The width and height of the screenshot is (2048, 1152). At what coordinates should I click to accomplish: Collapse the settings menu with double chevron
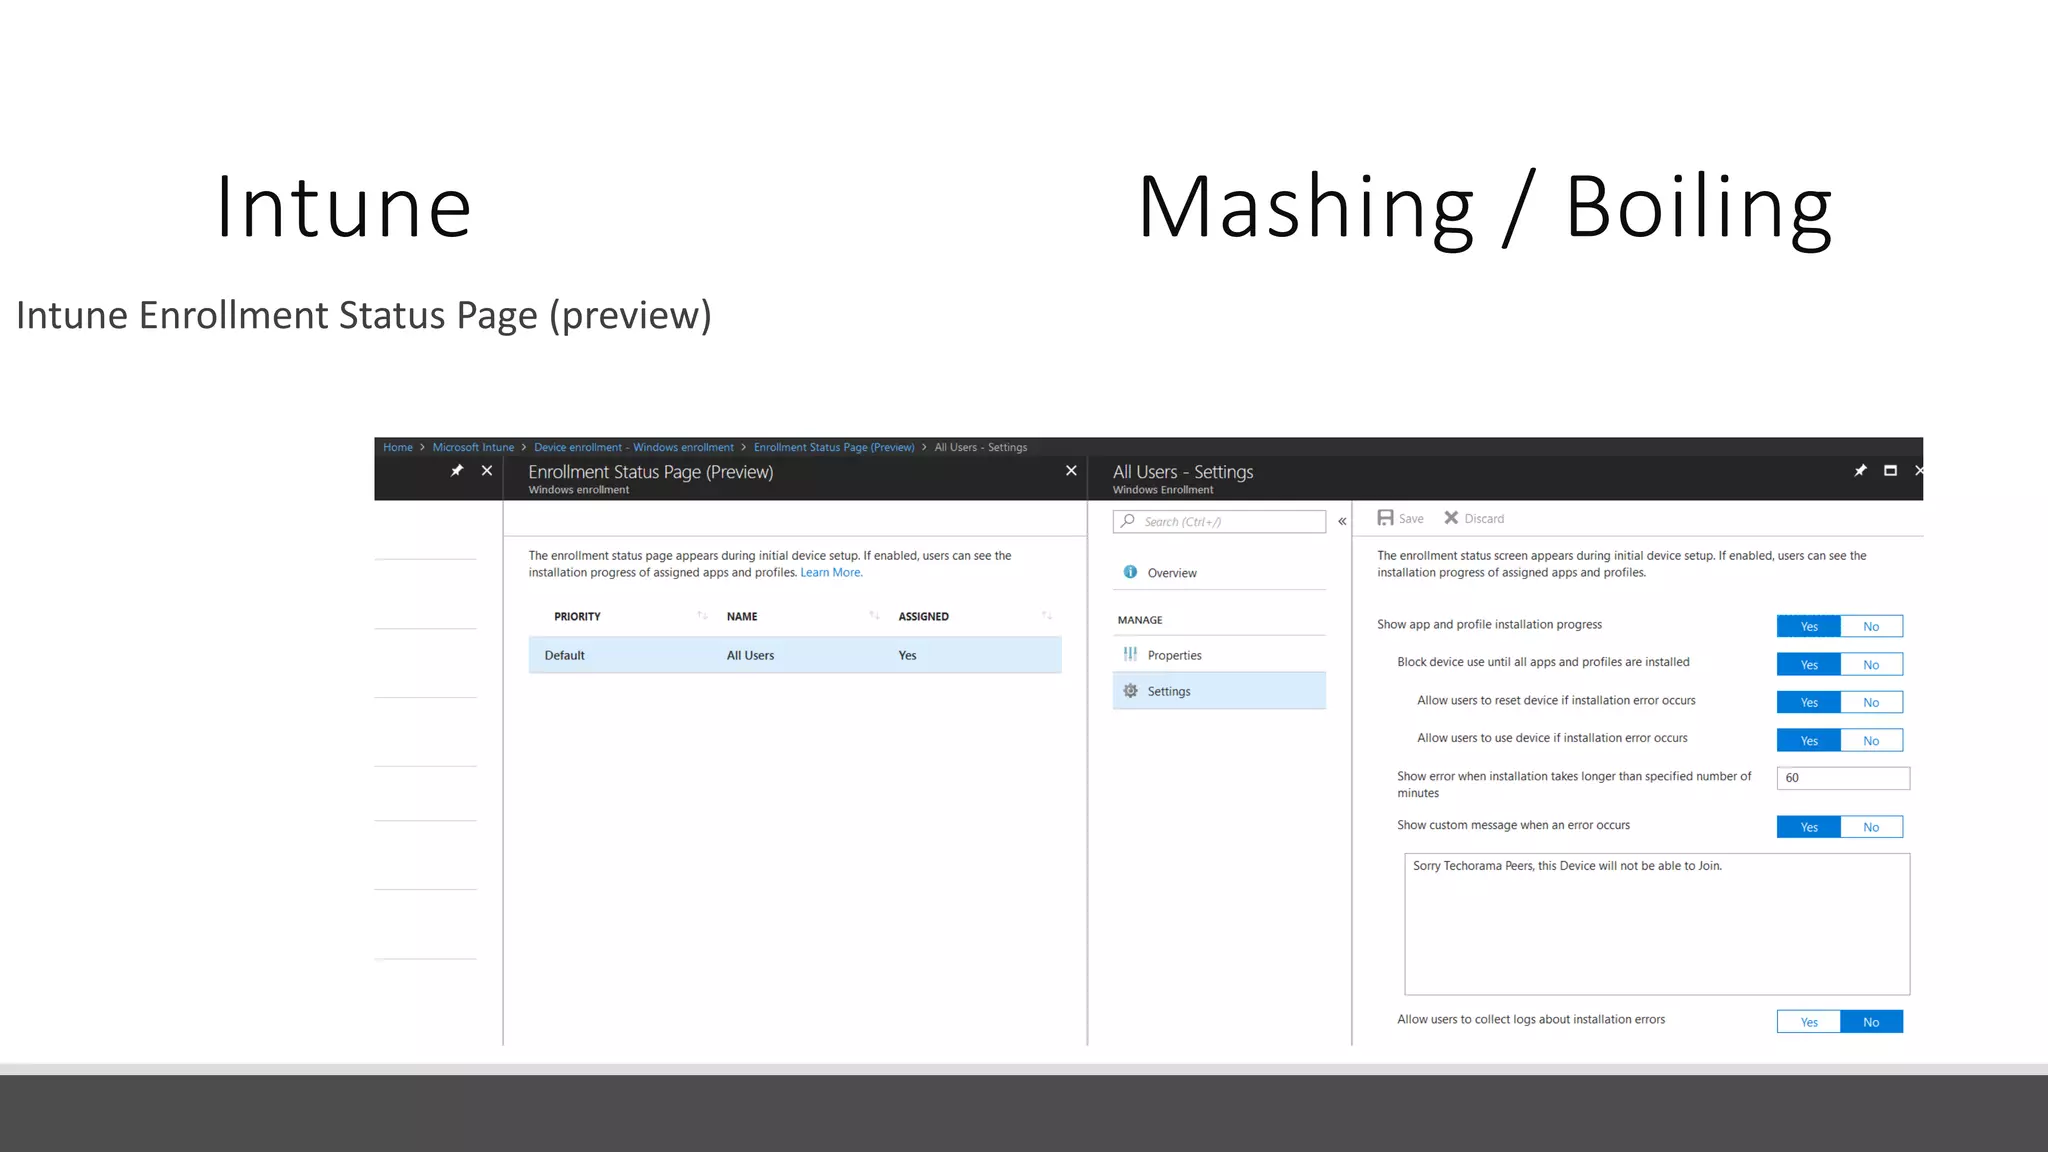tap(1342, 521)
